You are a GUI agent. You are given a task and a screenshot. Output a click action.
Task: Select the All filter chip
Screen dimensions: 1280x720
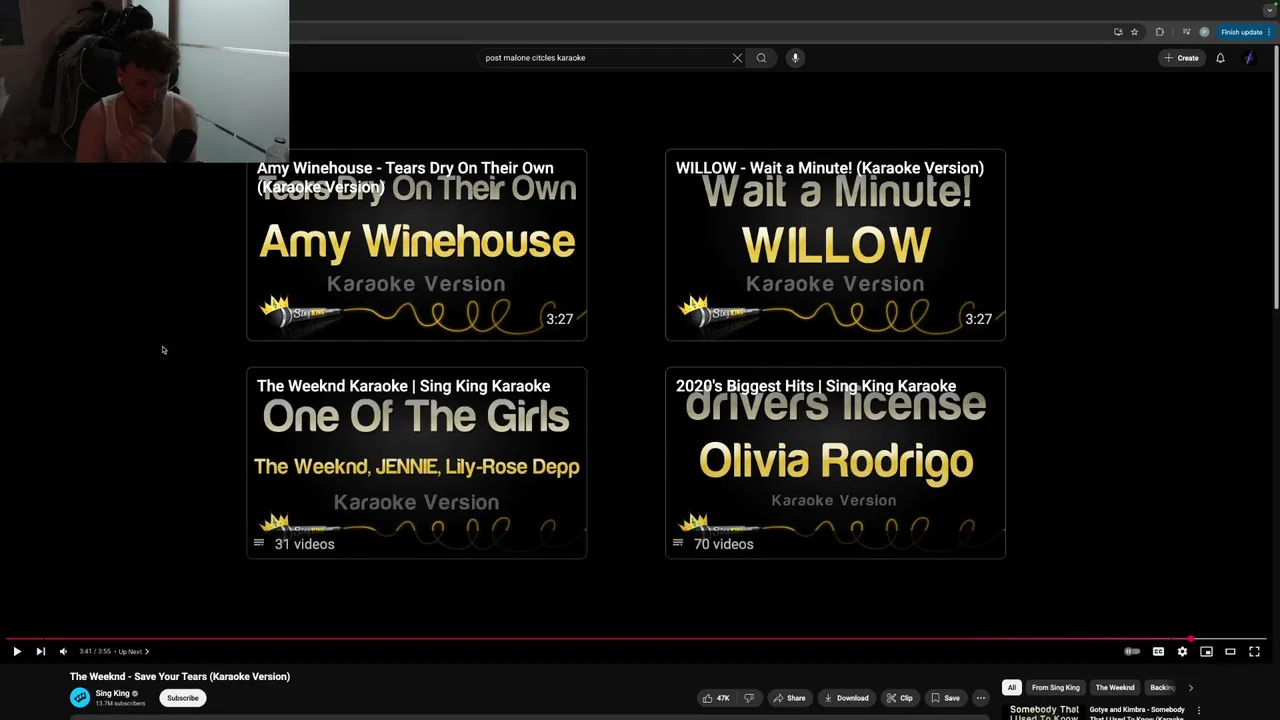pos(1012,687)
